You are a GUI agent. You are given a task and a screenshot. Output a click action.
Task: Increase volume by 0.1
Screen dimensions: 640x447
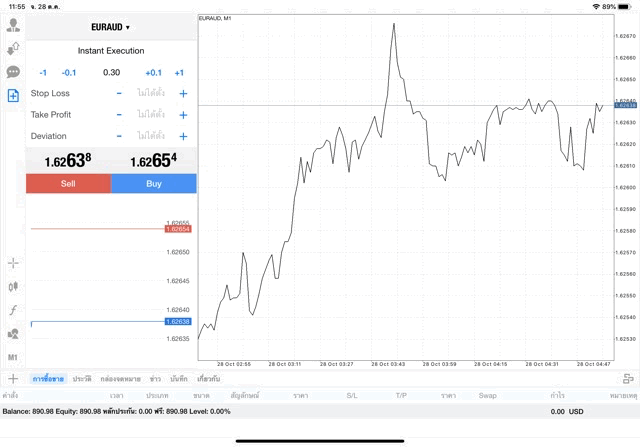(153, 72)
